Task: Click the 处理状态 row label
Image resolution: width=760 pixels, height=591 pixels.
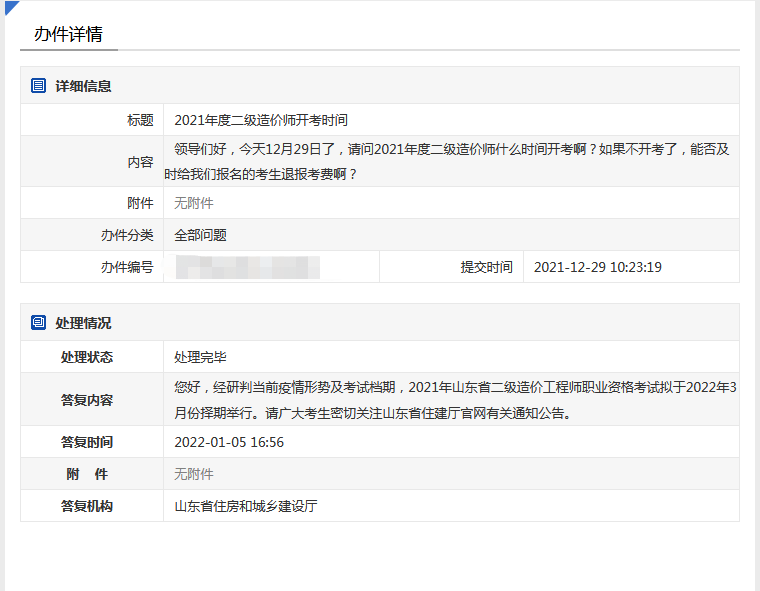Action: click(87, 357)
